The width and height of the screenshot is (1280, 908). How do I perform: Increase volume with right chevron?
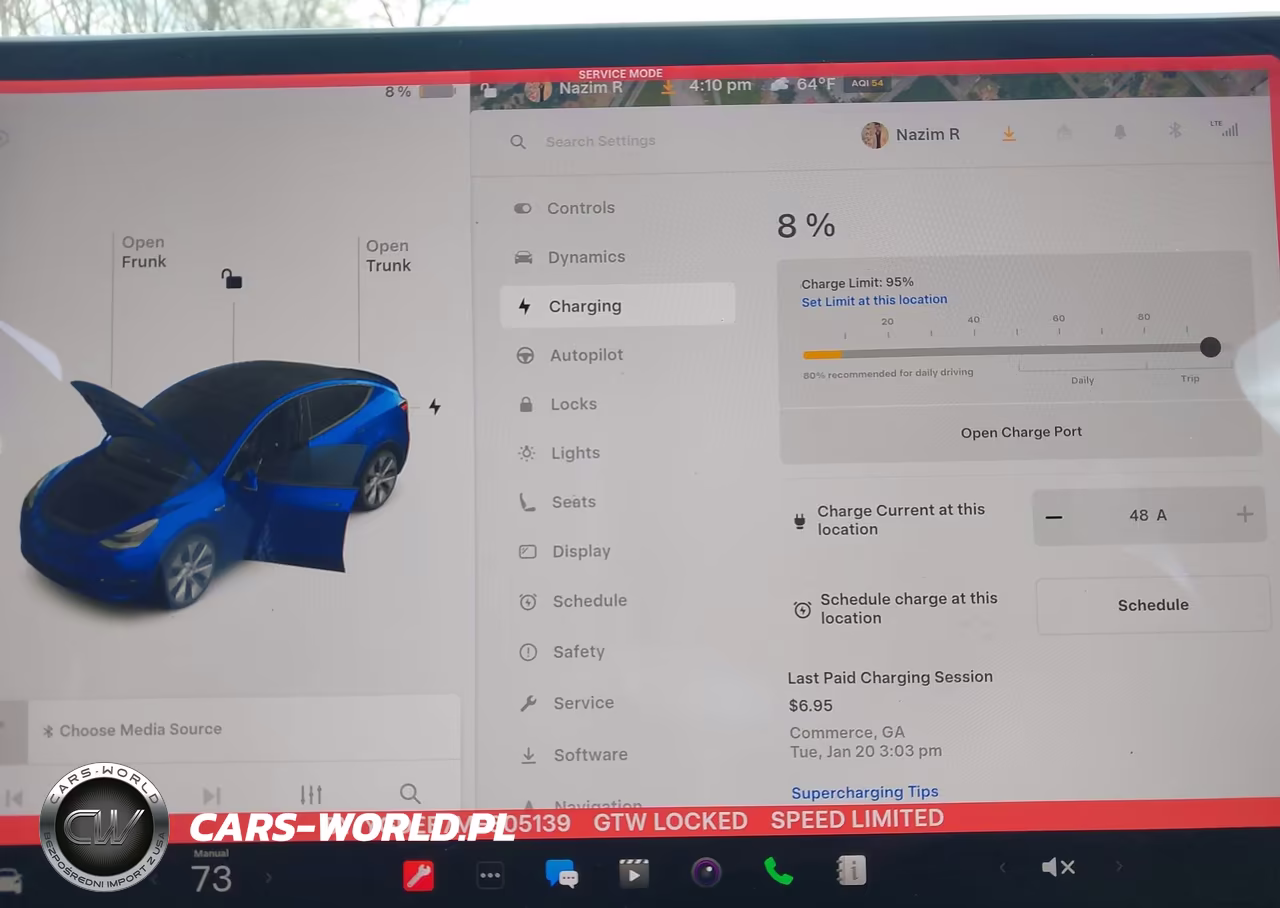click(1119, 866)
